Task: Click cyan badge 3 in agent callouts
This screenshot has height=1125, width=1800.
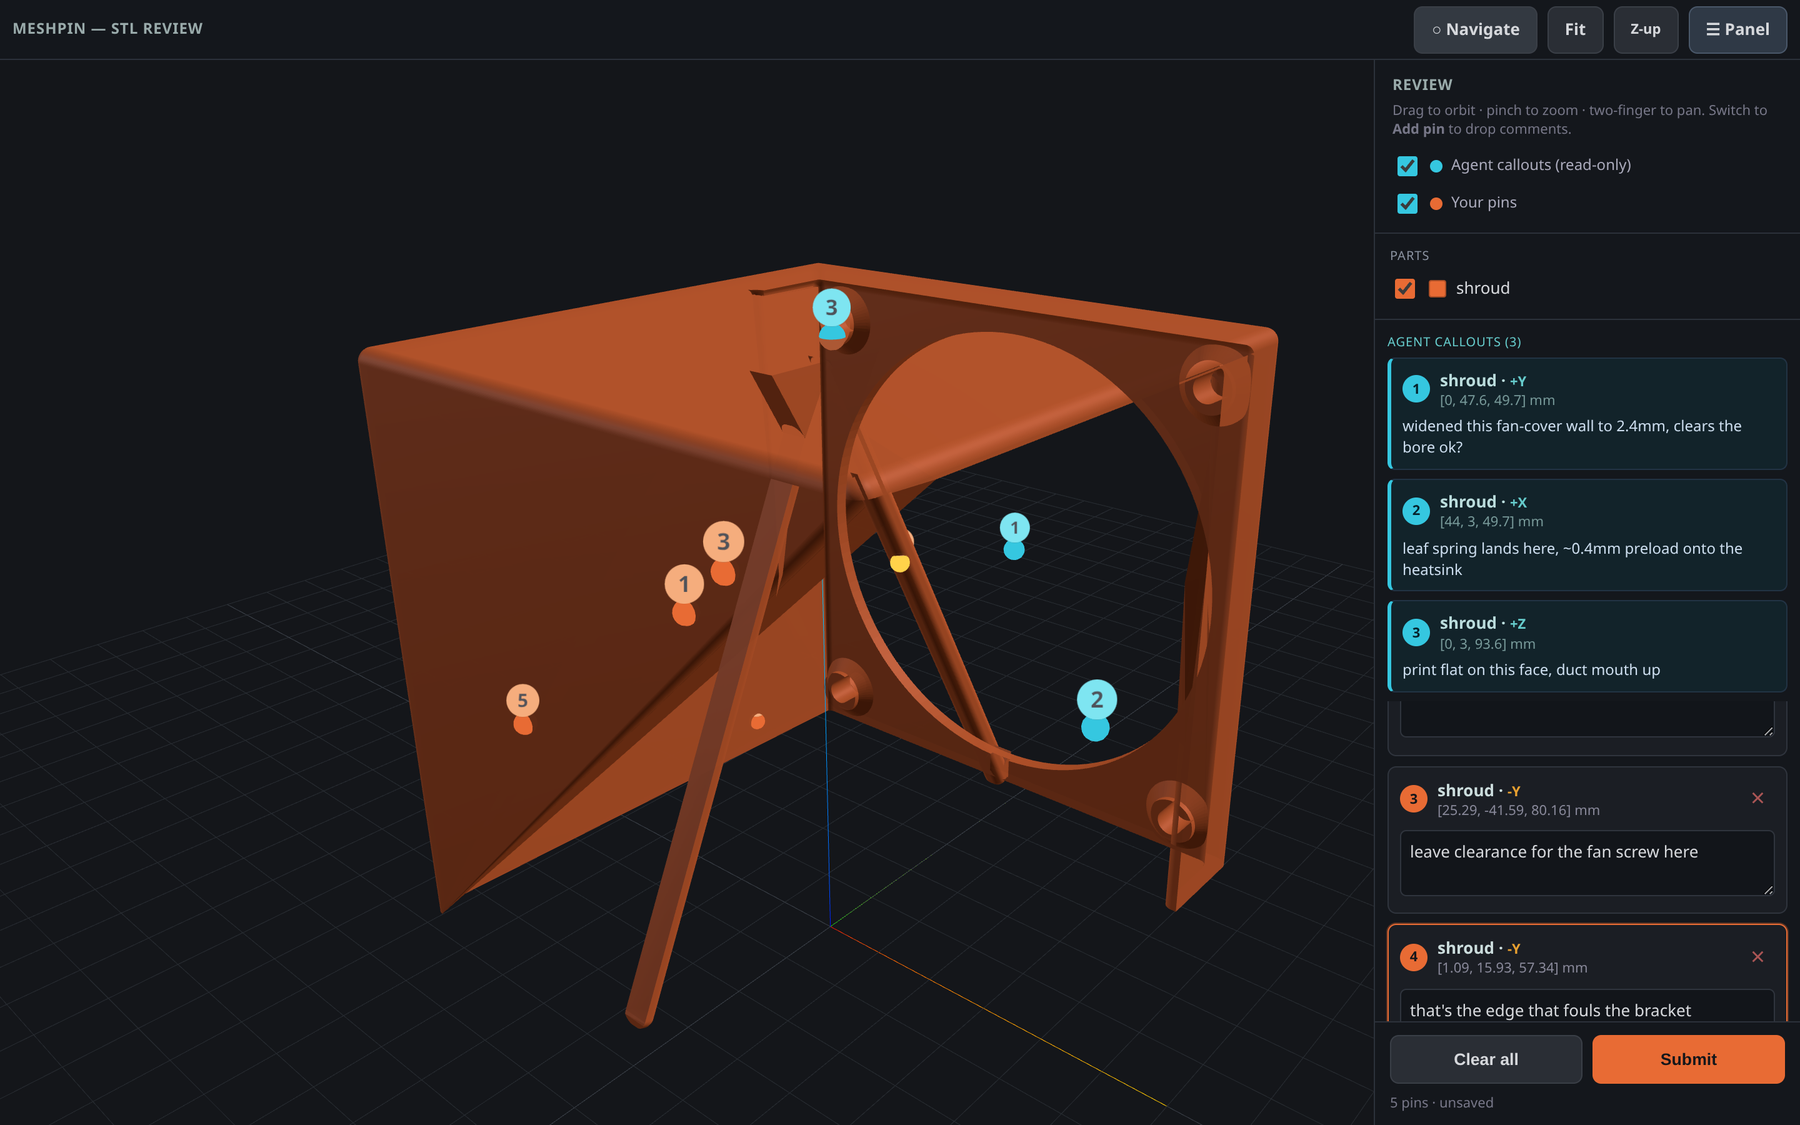Action: 1416,633
